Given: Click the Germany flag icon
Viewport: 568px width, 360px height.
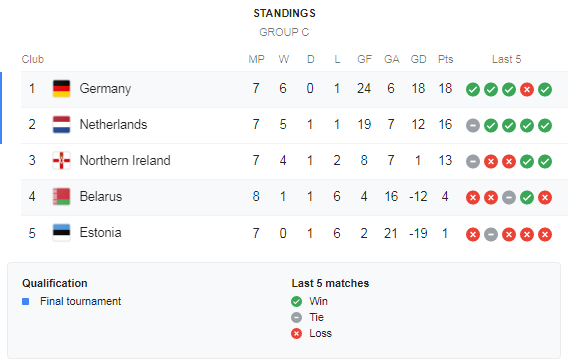Looking at the screenshot, I should [62, 88].
